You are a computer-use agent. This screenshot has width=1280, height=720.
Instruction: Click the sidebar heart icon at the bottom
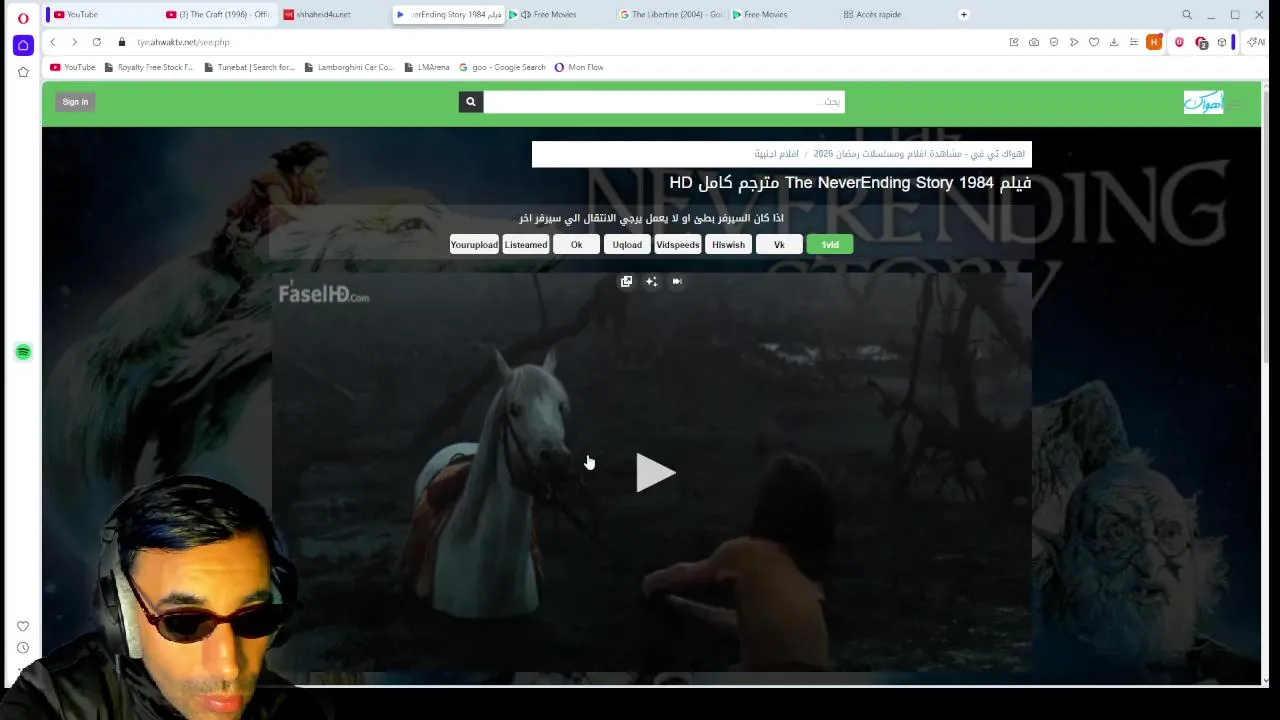23,626
